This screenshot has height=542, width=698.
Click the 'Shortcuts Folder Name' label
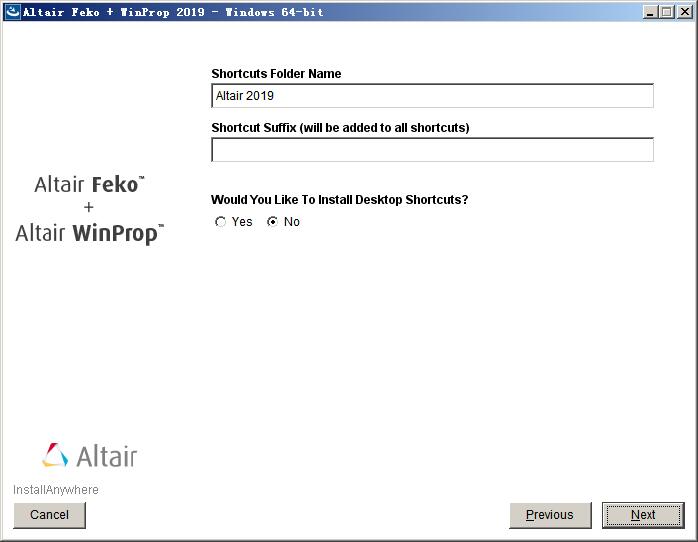coord(276,74)
